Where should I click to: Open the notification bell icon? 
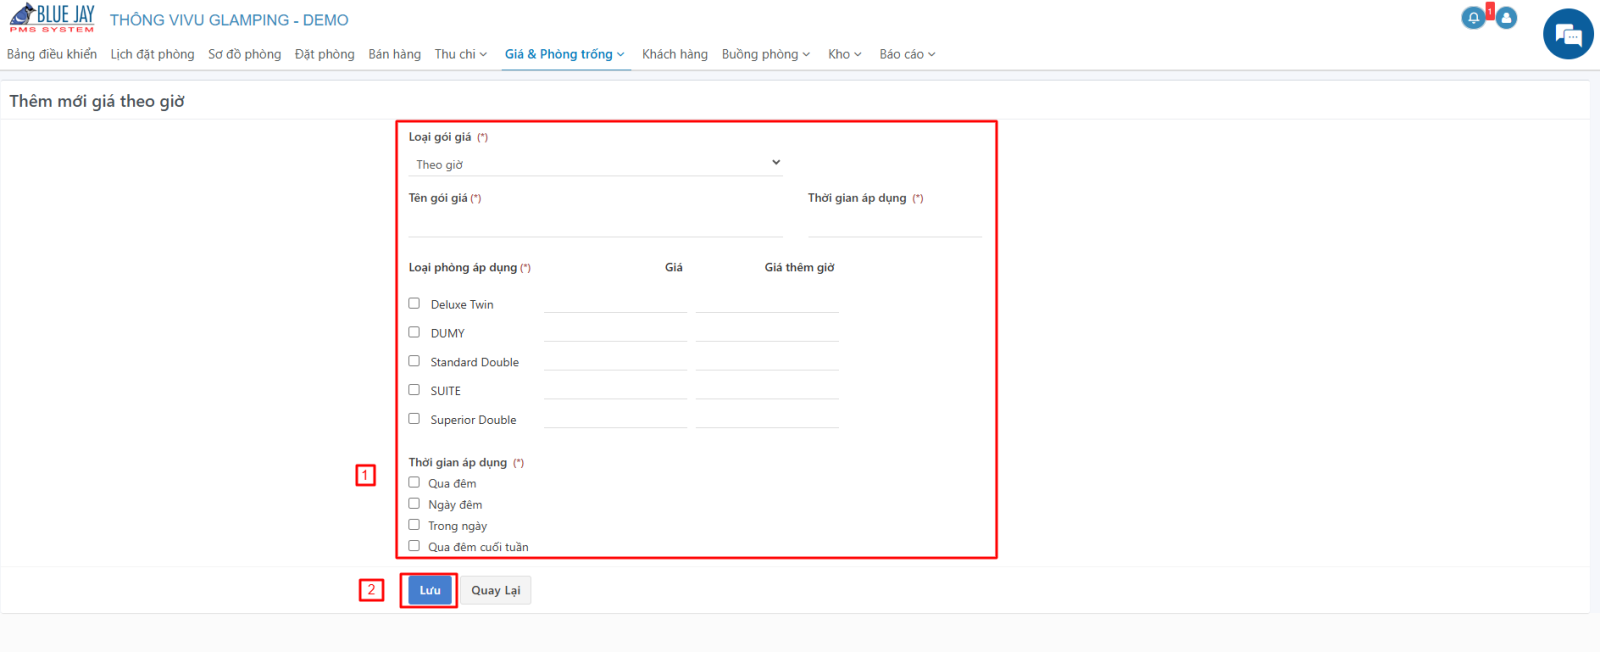point(1473,18)
